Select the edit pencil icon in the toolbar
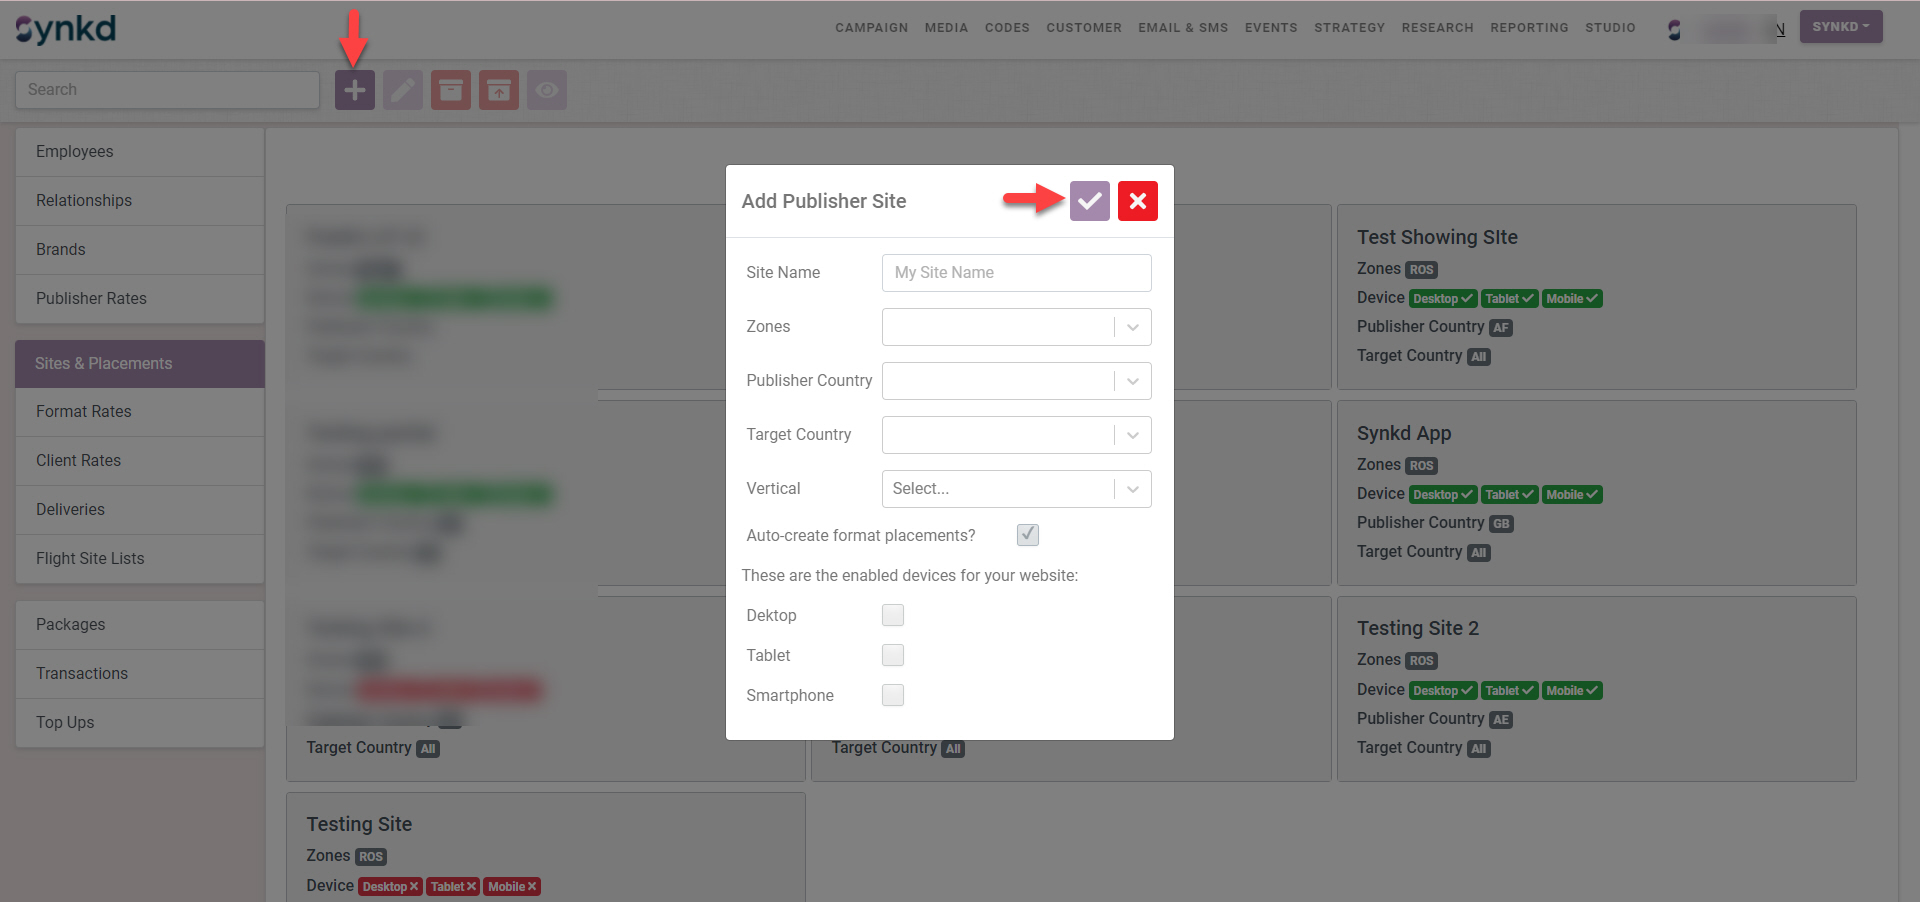This screenshot has height=902, width=1920. point(402,89)
